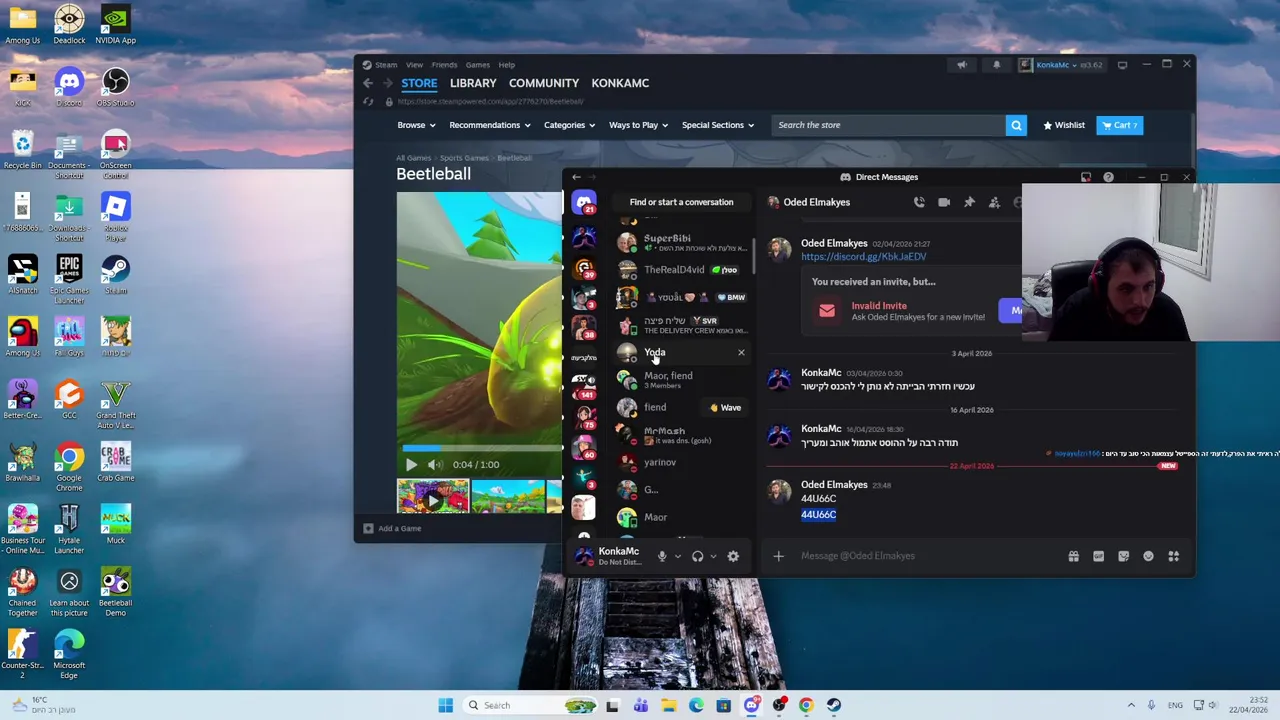Click Find or start a conversation
This screenshot has height=720, width=1280.
[681, 202]
